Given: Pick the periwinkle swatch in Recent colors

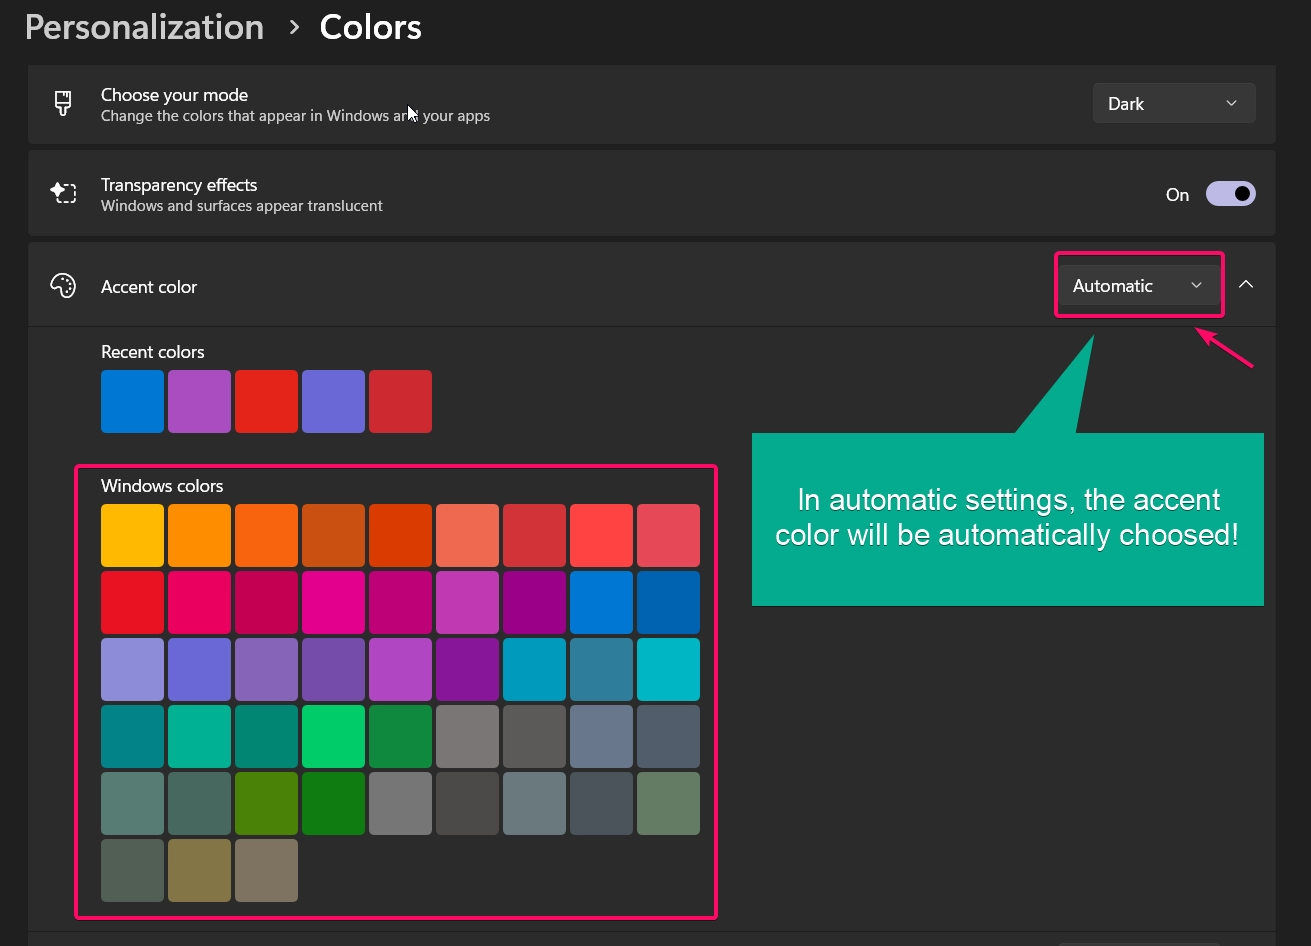Looking at the screenshot, I should 333,402.
